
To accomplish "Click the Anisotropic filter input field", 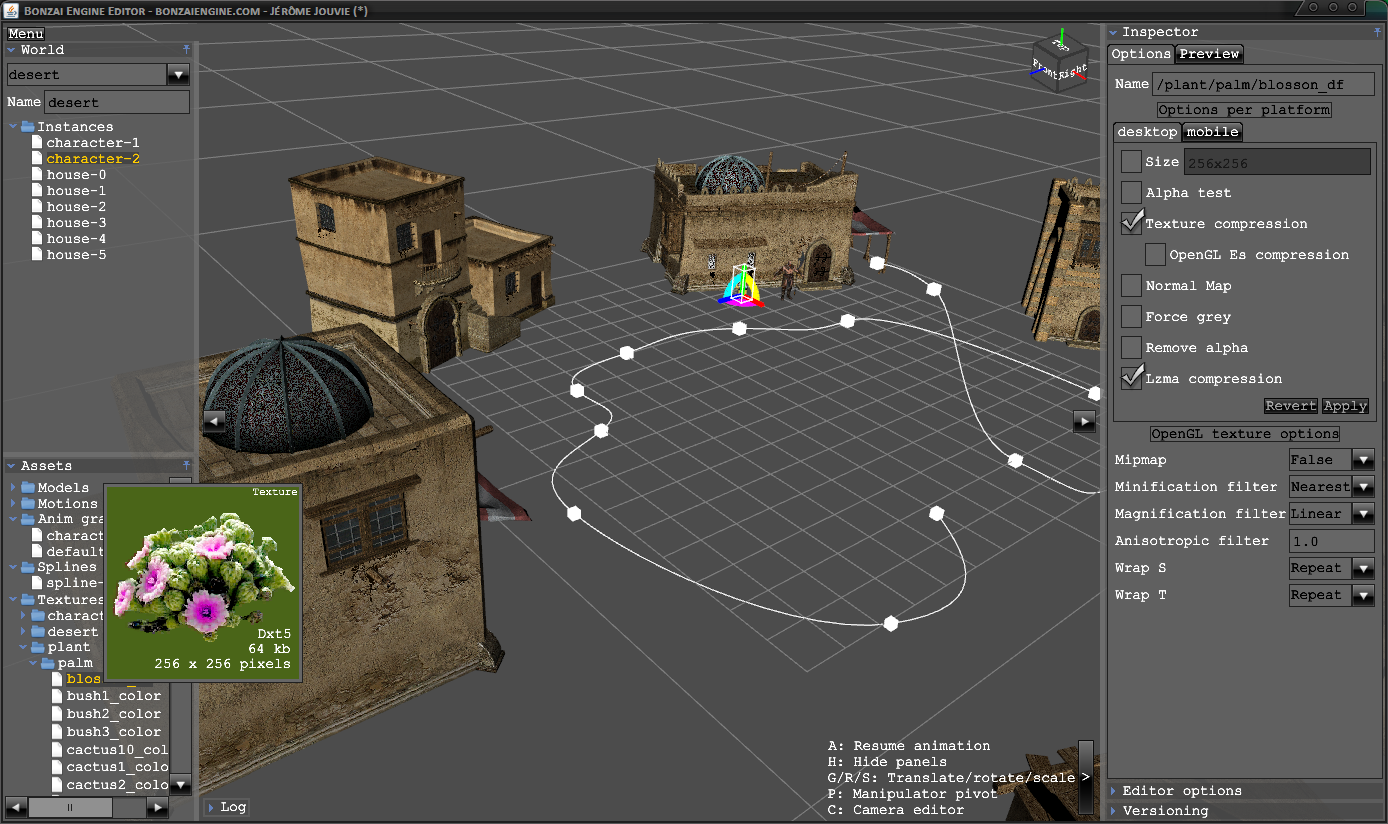I will [1331, 541].
